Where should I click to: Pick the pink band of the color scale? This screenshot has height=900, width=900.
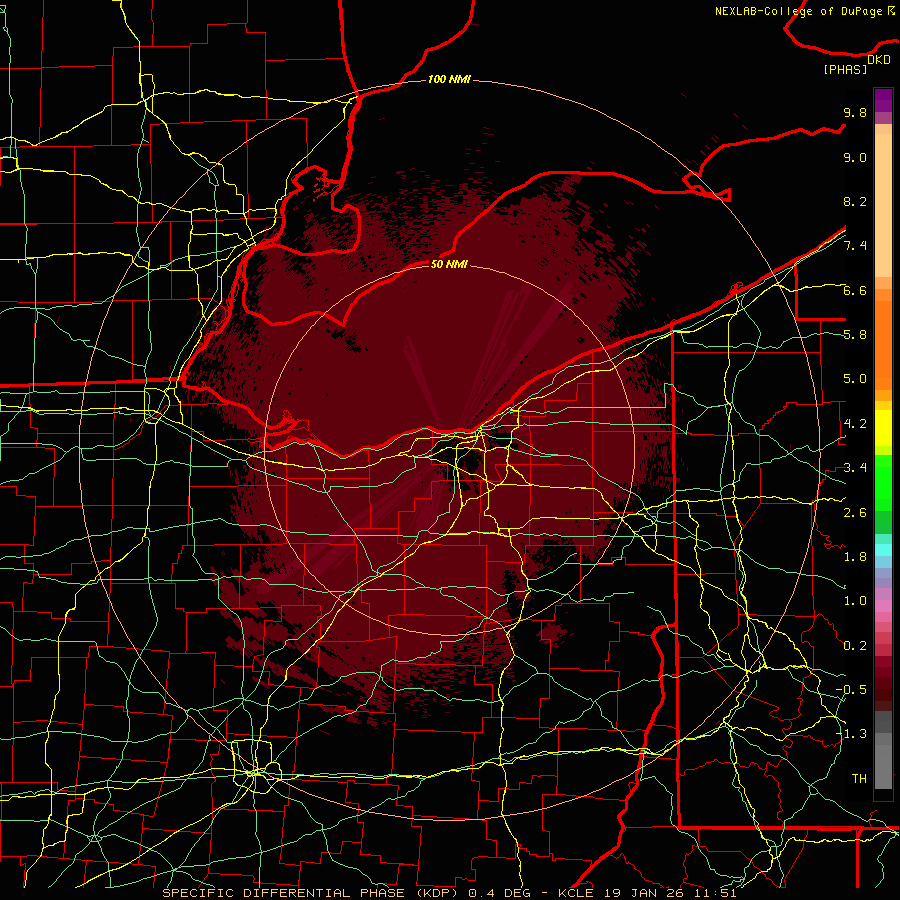tap(883, 606)
